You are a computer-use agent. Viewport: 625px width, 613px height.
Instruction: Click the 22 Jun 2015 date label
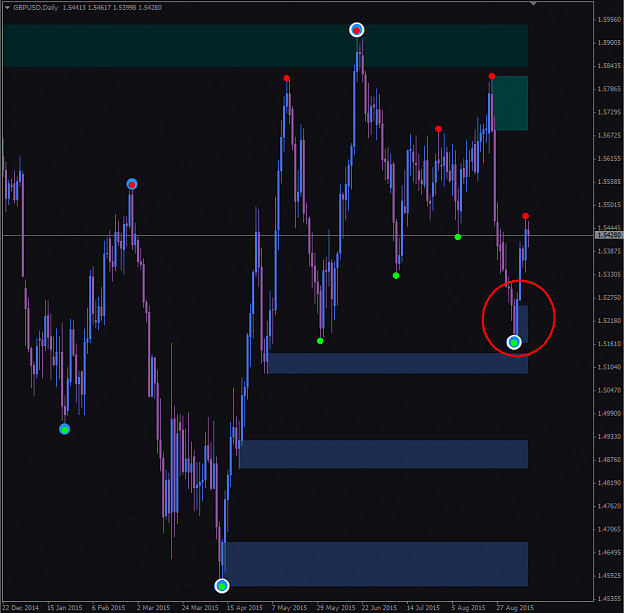(379, 608)
